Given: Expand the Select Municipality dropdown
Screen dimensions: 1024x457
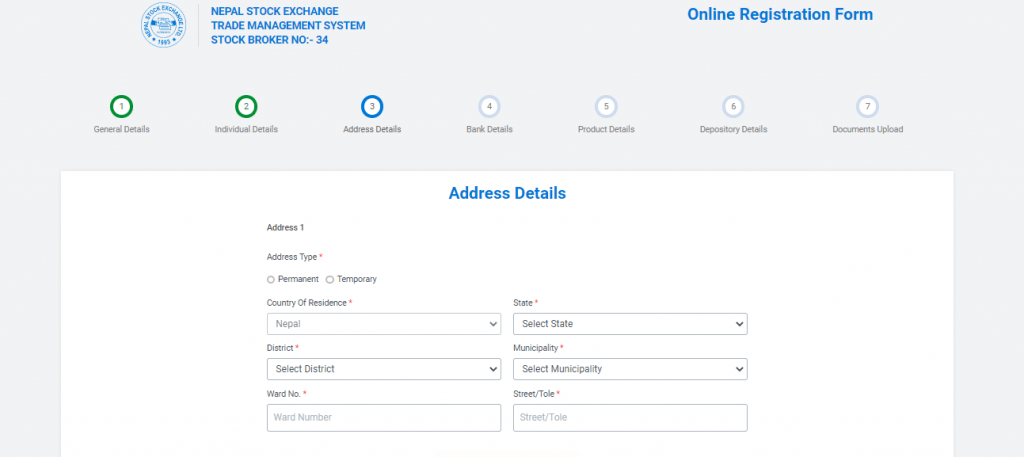Looking at the screenshot, I should click(630, 369).
